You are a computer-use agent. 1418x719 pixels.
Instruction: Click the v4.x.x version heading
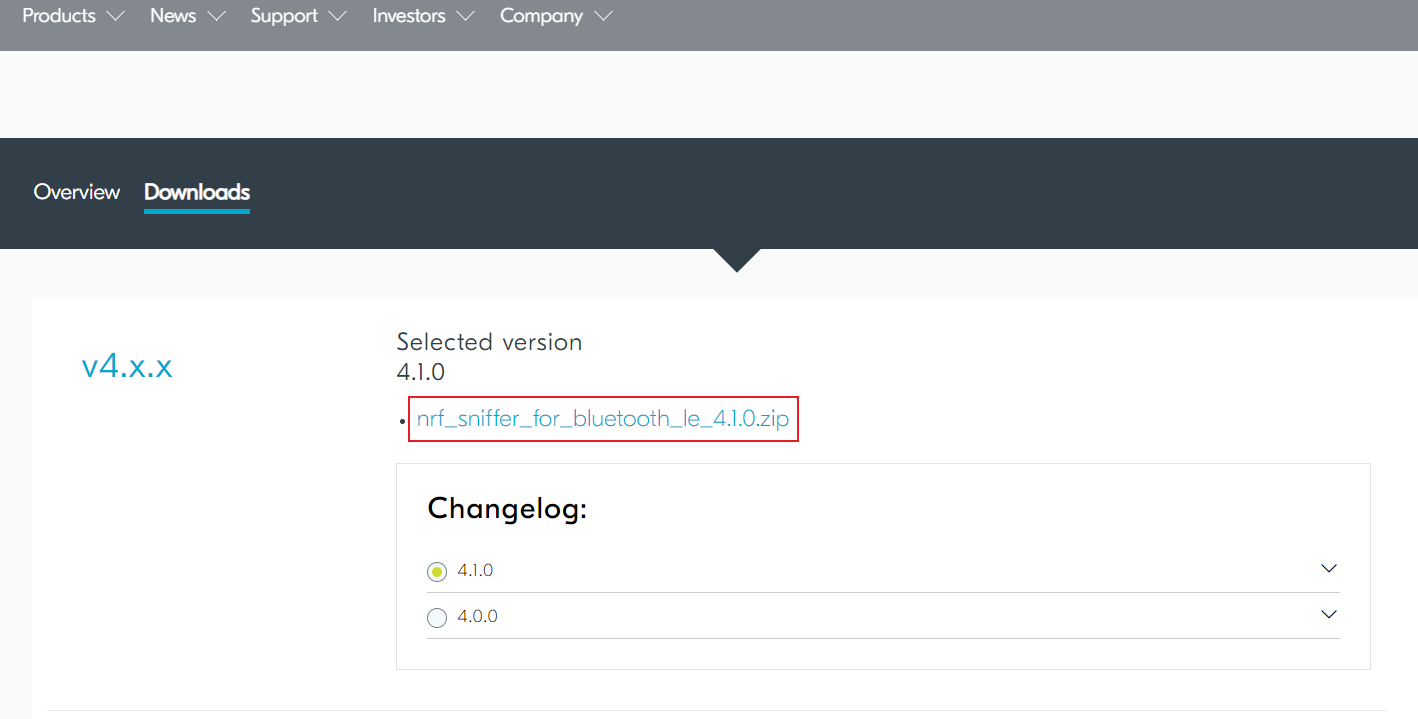127,366
